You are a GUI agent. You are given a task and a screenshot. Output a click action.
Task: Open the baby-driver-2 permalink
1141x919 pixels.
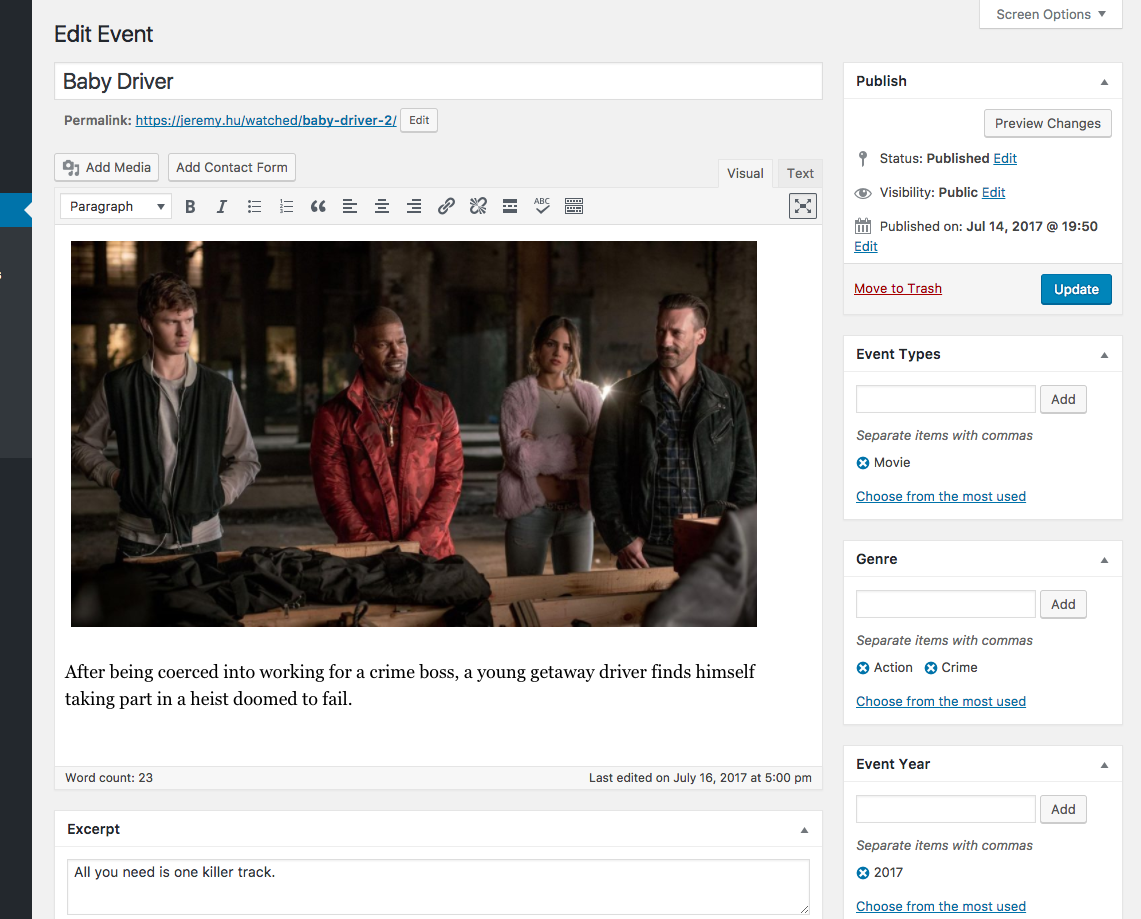266,120
